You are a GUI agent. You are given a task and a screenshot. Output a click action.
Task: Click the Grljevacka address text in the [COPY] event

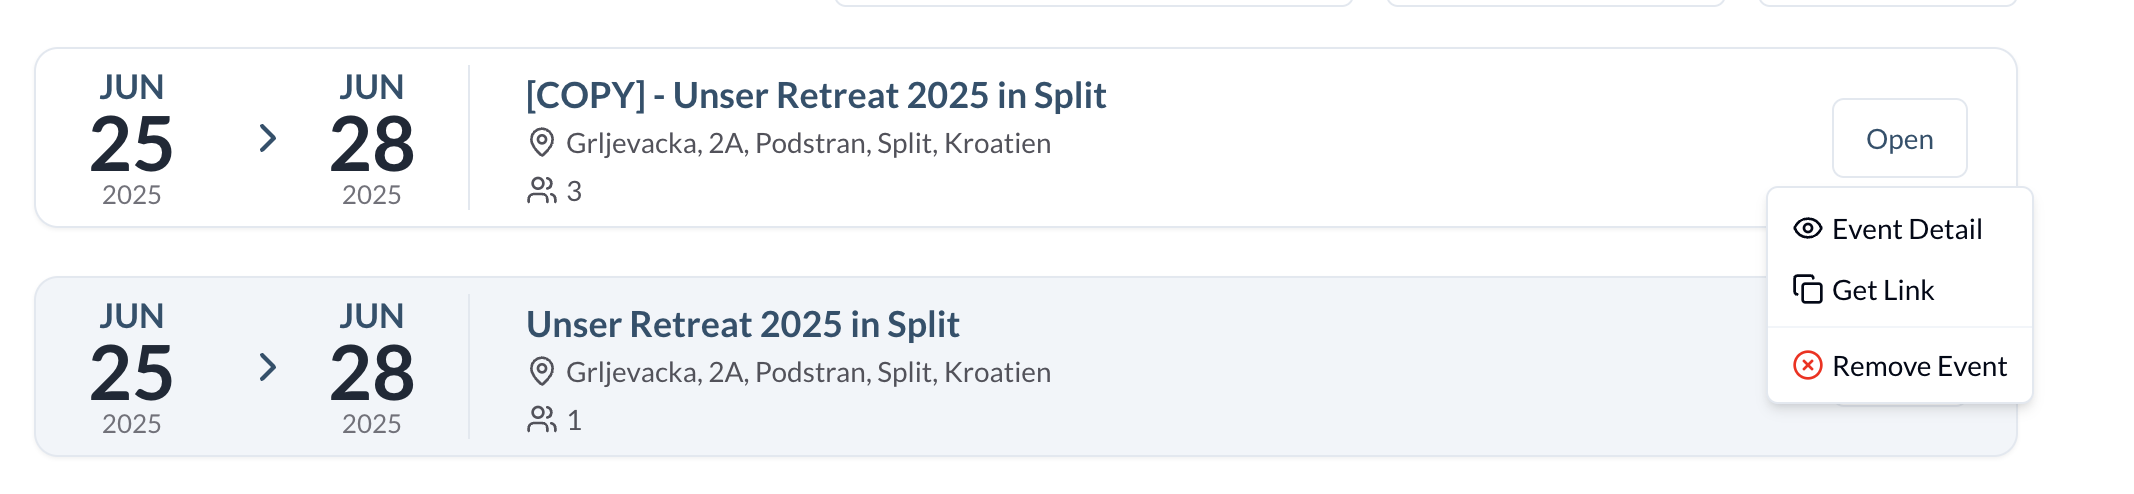pyautogui.click(x=808, y=144)
